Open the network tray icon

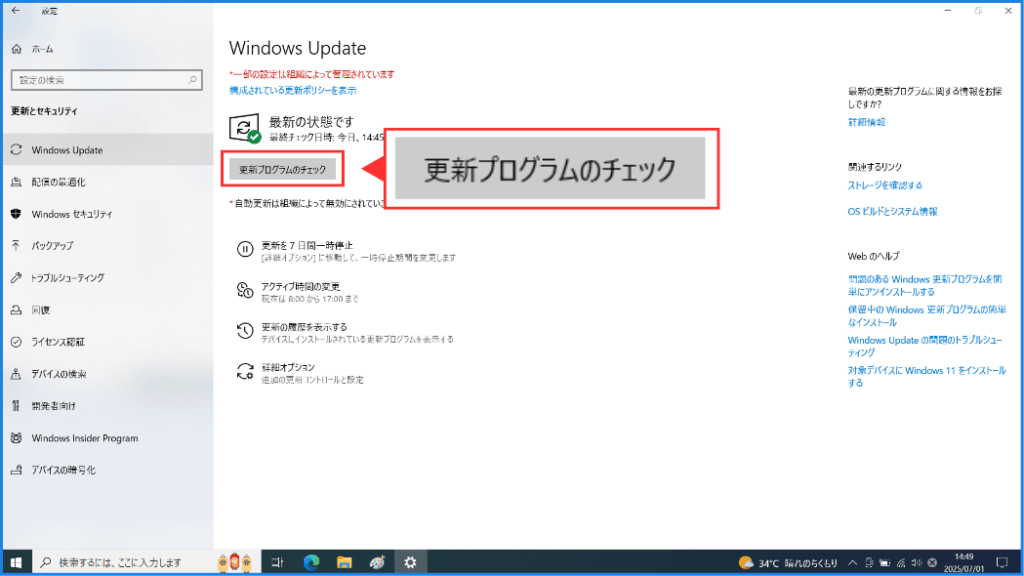901,563
